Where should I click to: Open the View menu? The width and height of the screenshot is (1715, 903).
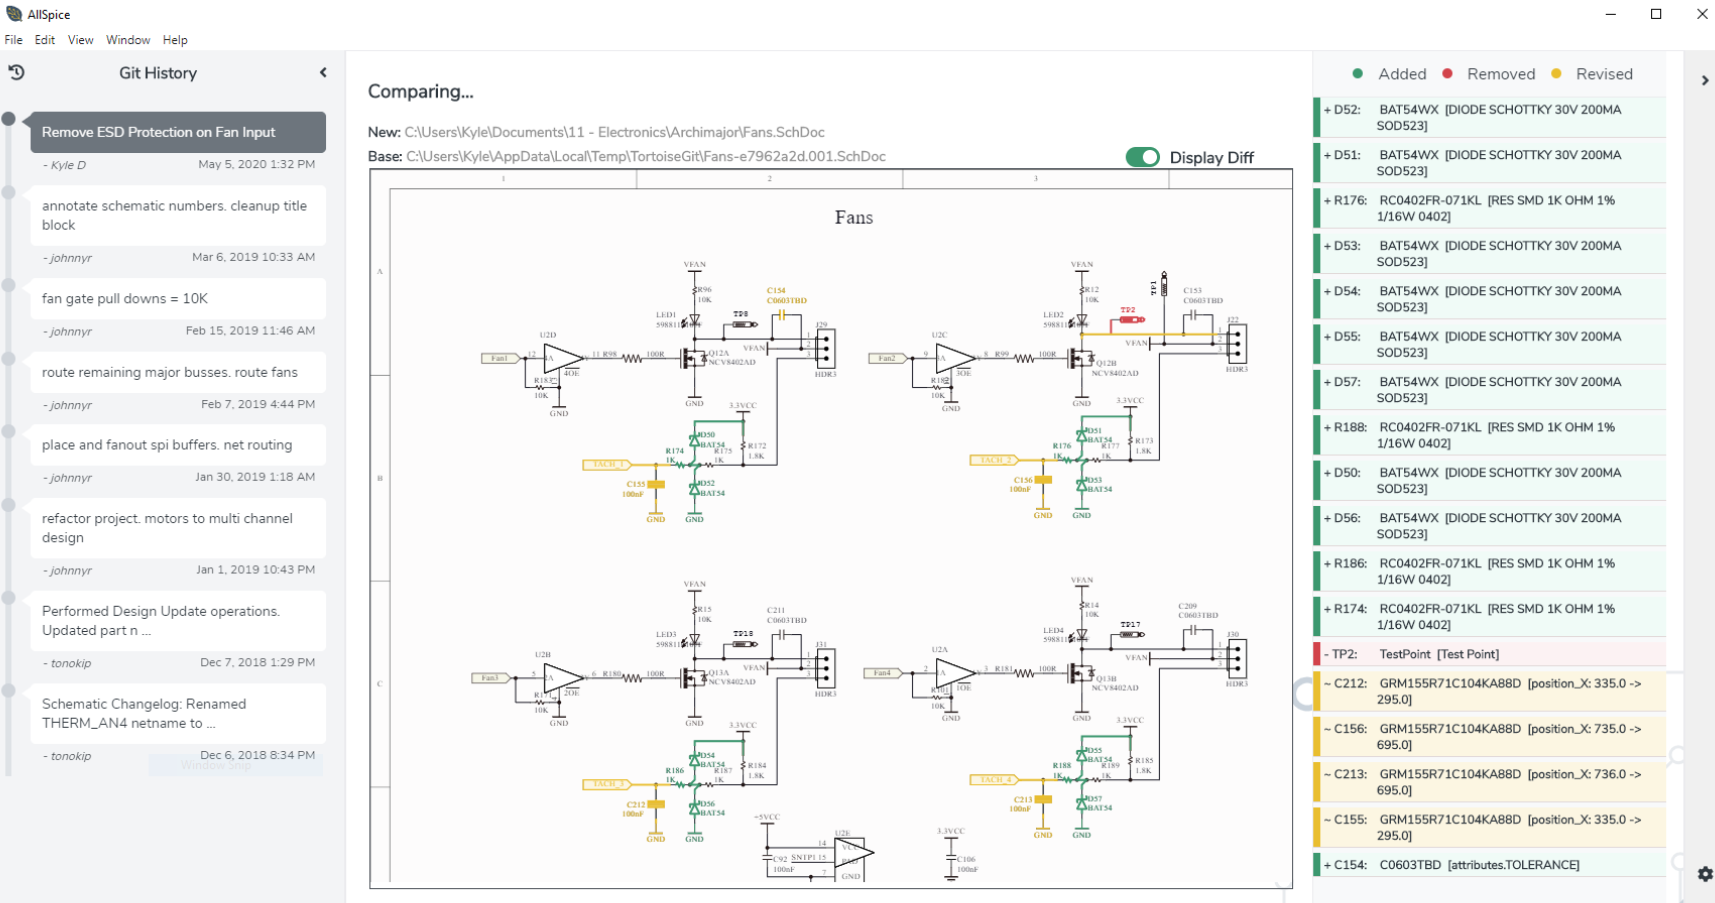click(x=80, y=40)
